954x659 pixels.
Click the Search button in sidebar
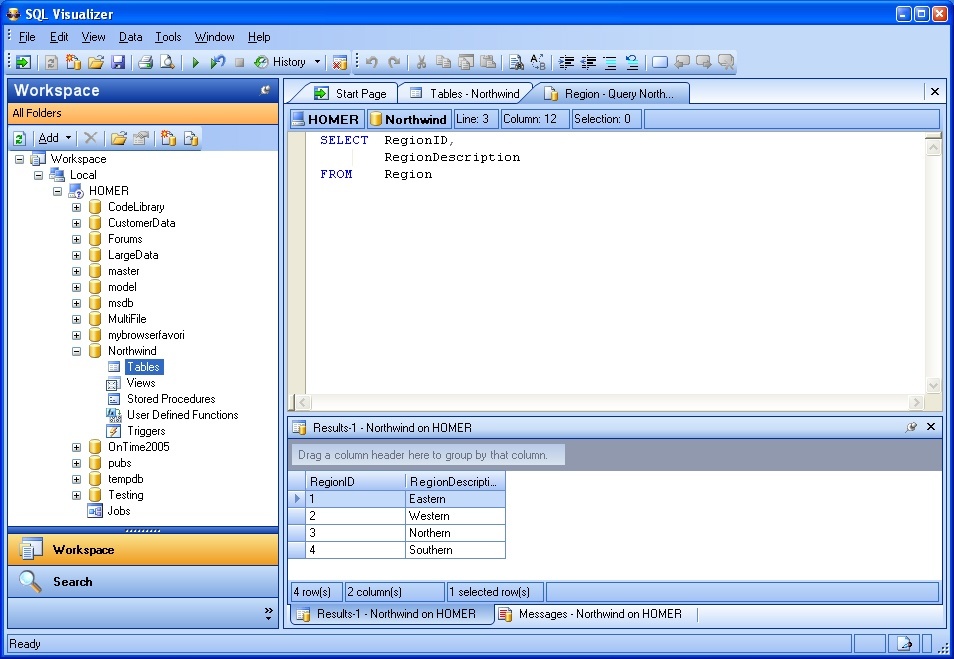[72, 581]
